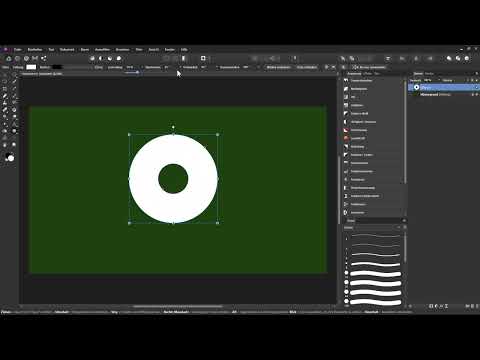Click the canvas horizontal scrollbar
480x360 pixels.
pos(178,306)
